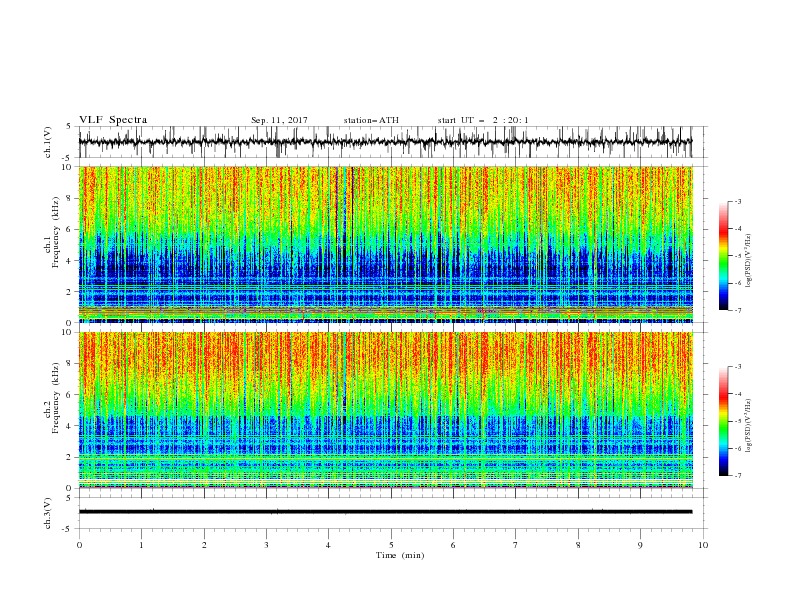Image resolution: width=792 pixels, height=612 pixels.
Task: Click the "2" kHz tick on ch.2 frequency axis
Action: coord(70,457)
